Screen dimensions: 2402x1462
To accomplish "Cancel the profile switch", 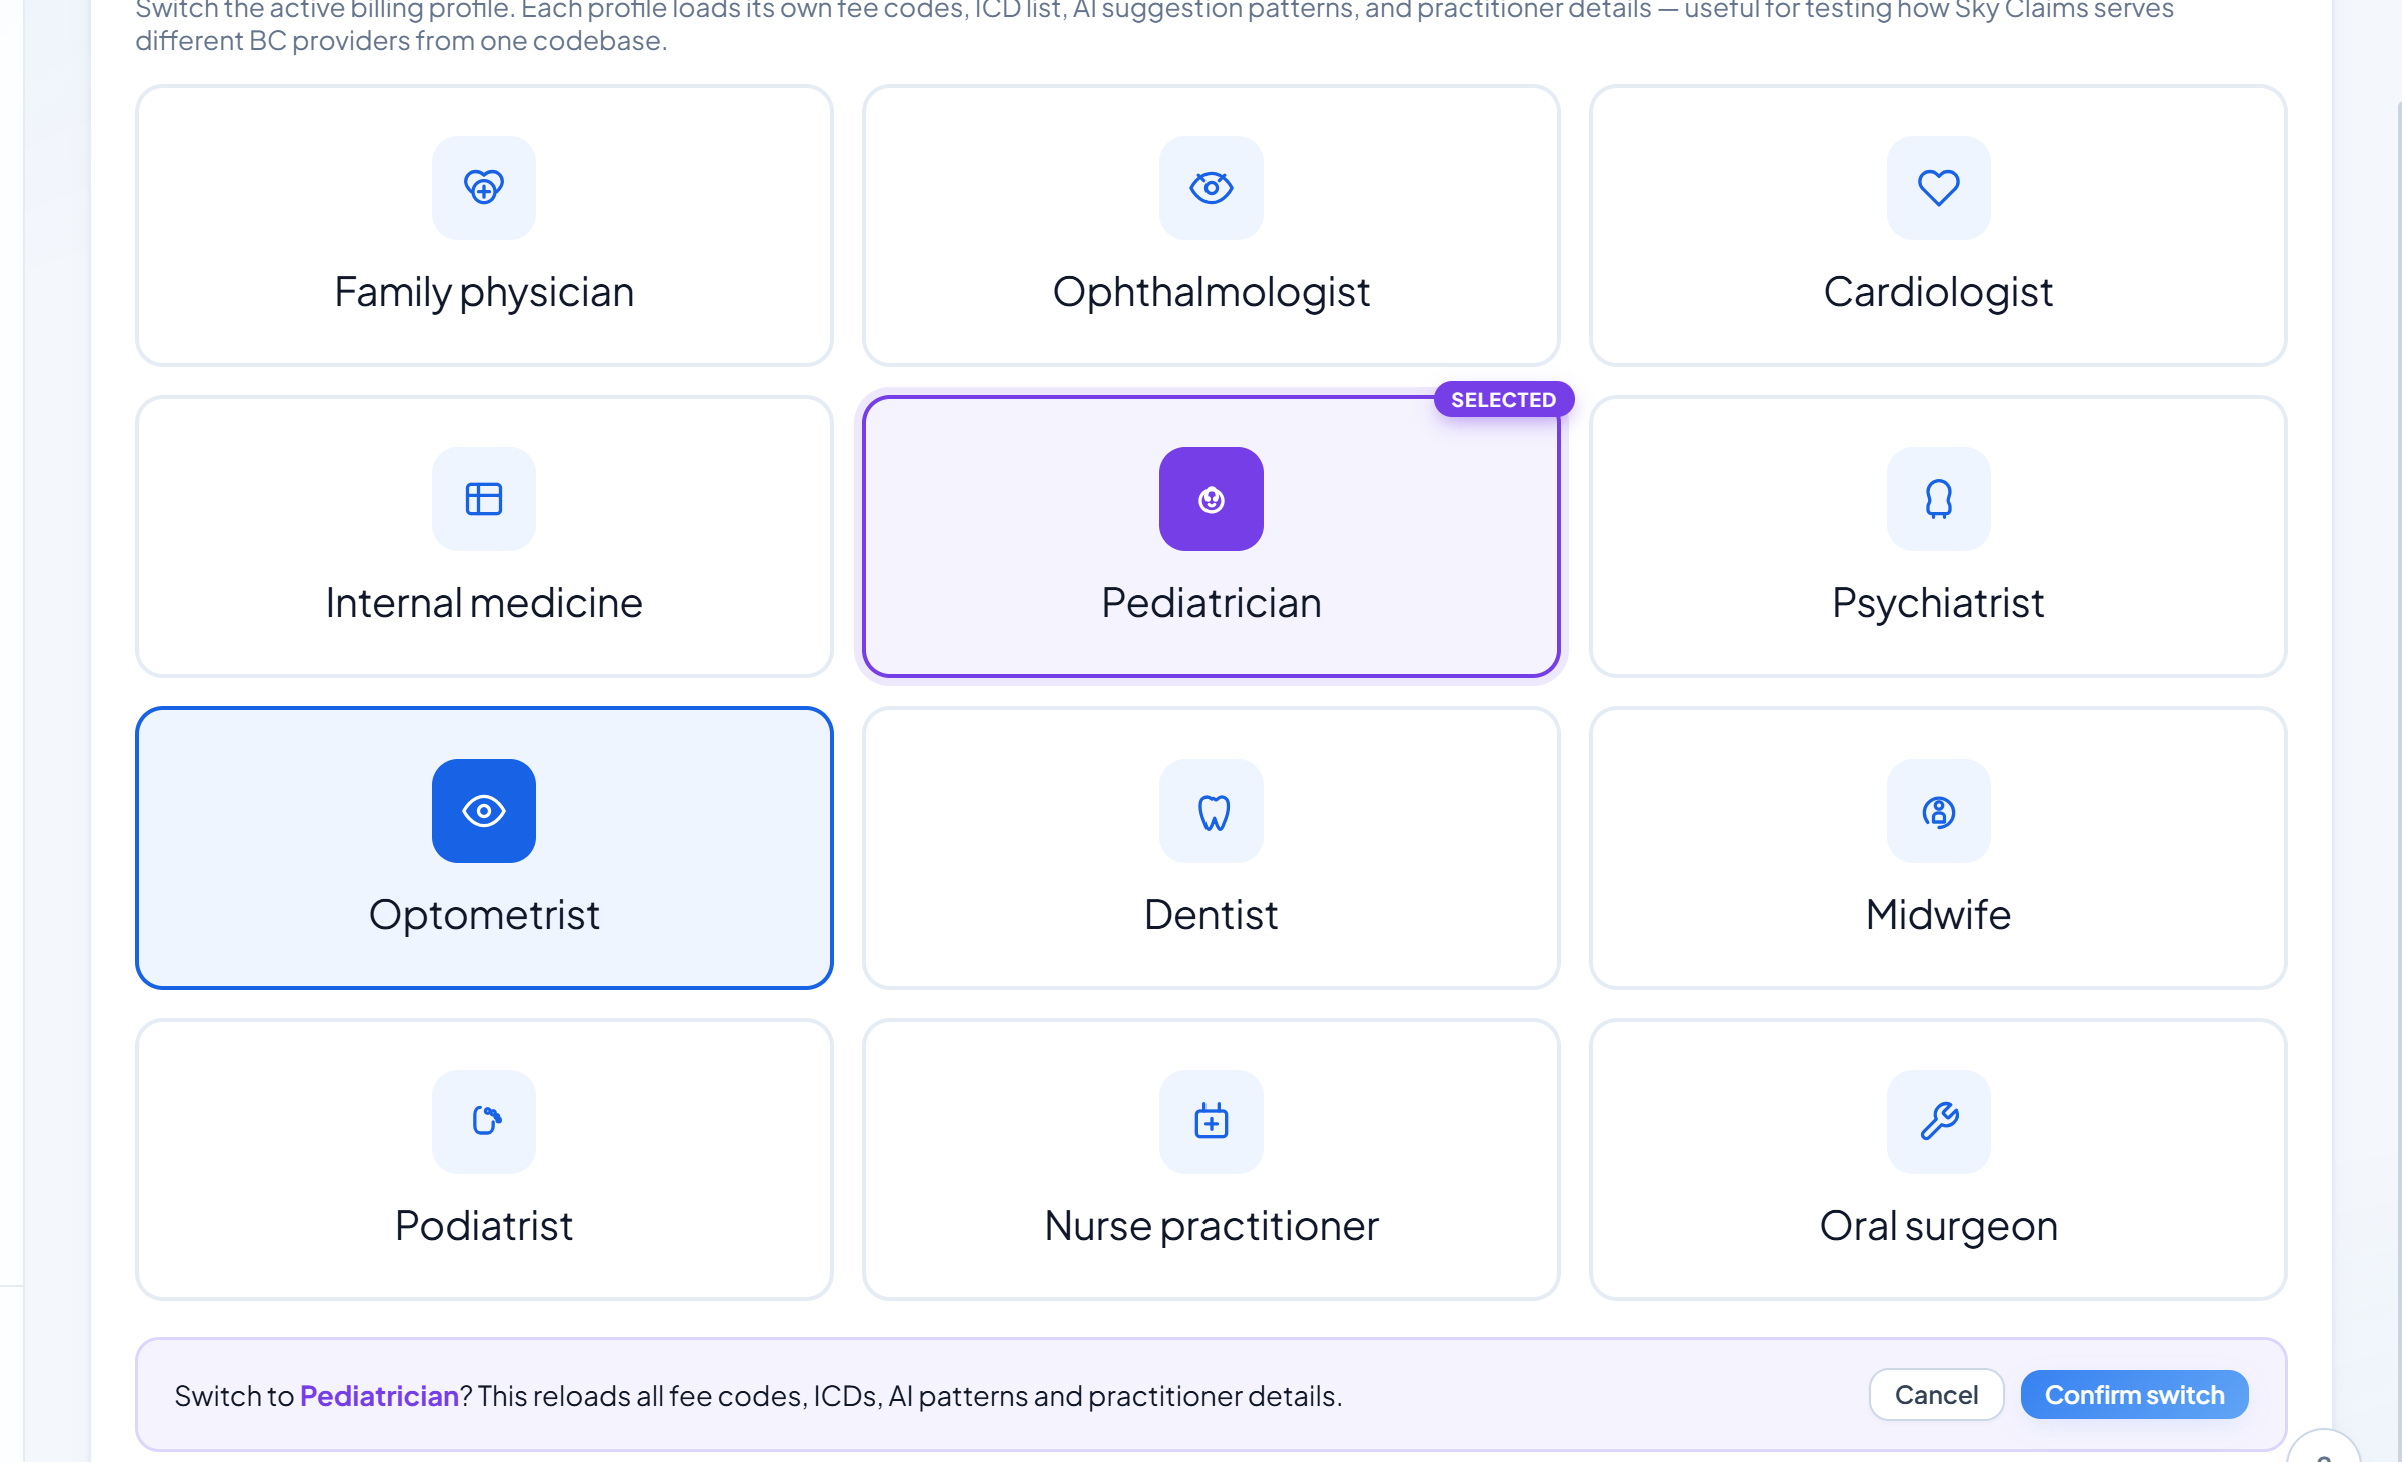I will tap(1936, 1395).
